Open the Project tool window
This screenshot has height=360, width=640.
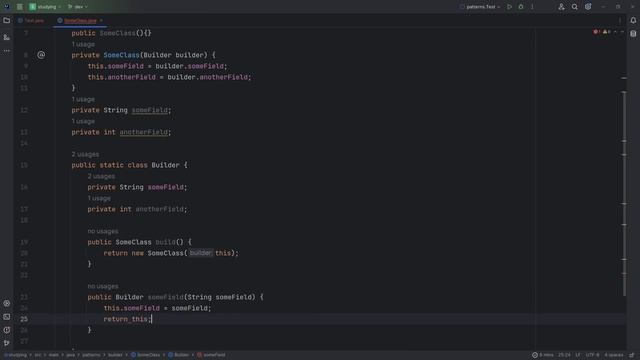click(7, 20)
